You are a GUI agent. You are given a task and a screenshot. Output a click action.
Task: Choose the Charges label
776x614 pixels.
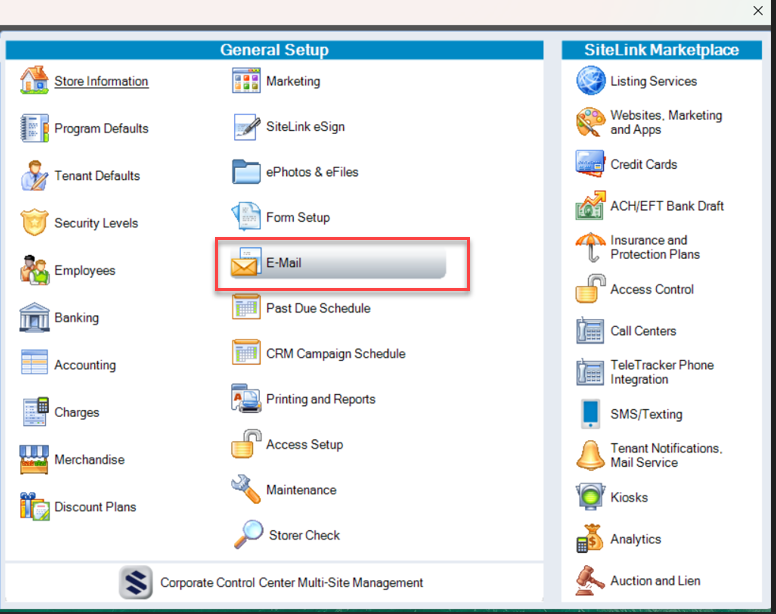(77, 412)
